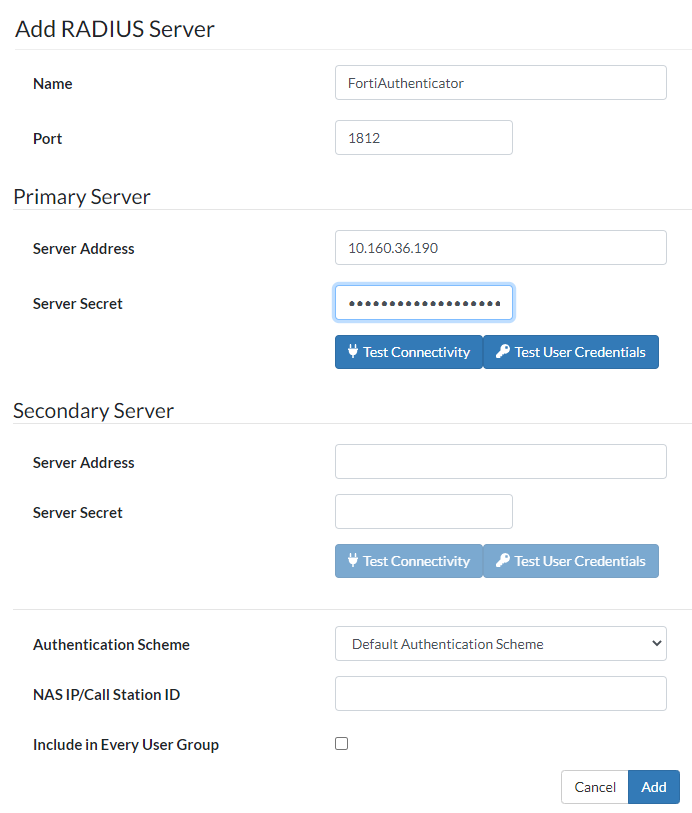Click the Secondary Server Address field
The height and width of the screenshot is (813, 692).
point(500,461)
